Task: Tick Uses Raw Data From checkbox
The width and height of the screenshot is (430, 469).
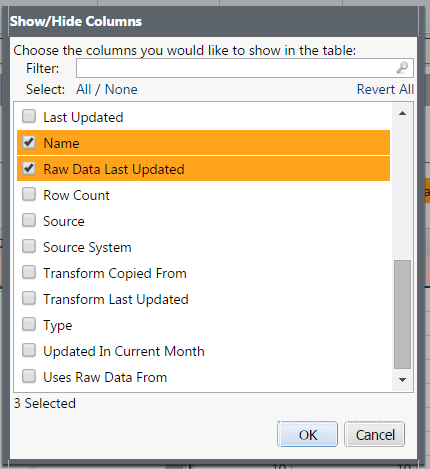Action: pos(29,377)
